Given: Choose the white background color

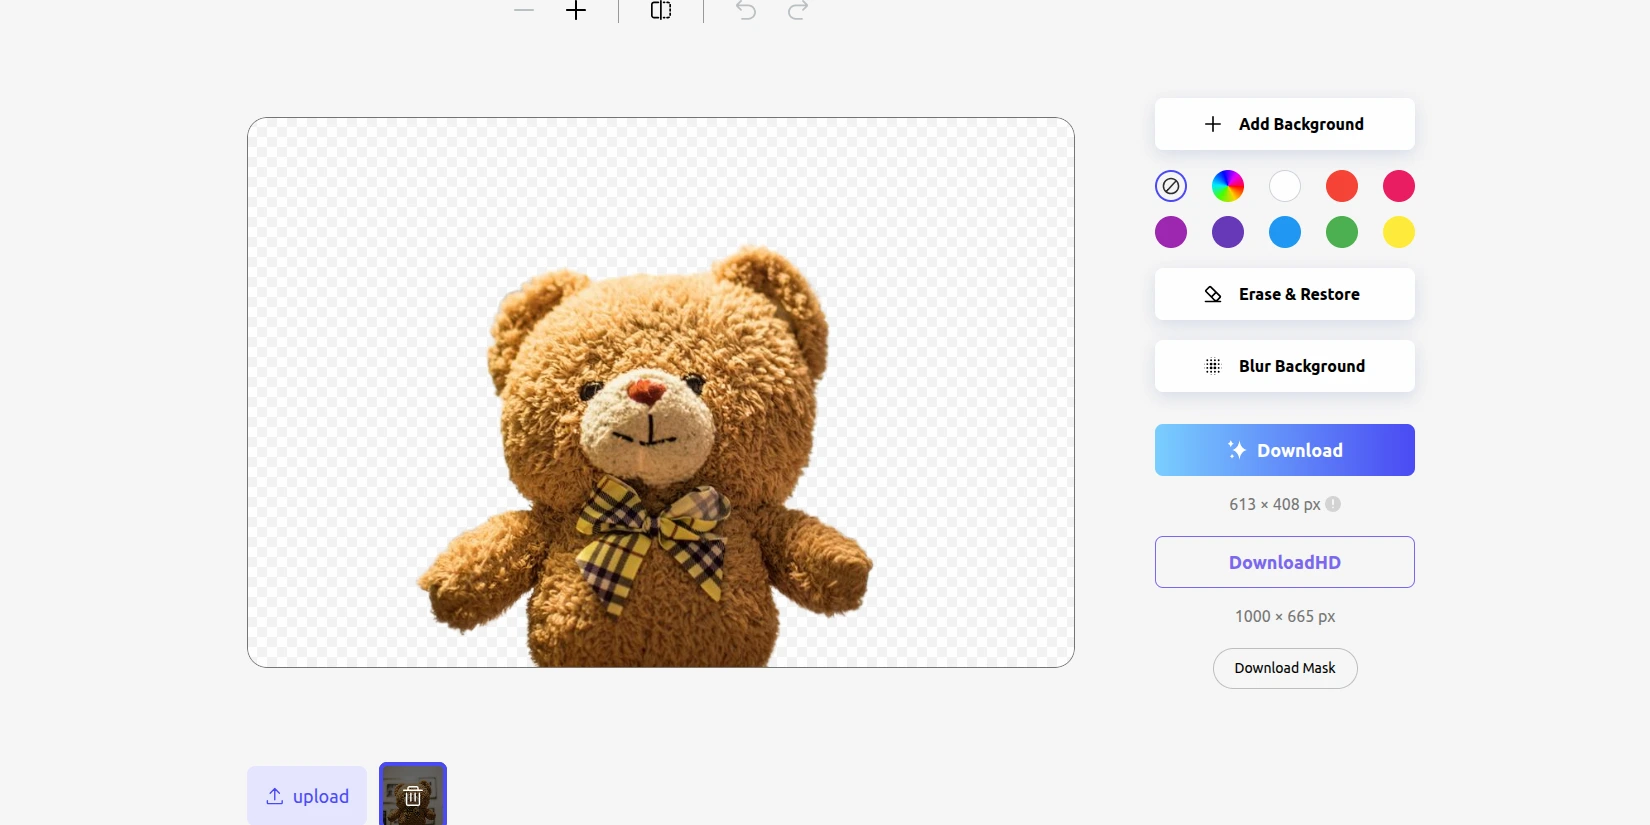Looking at the screenshot, I should pyautogui.click(x=1285, y=186).
